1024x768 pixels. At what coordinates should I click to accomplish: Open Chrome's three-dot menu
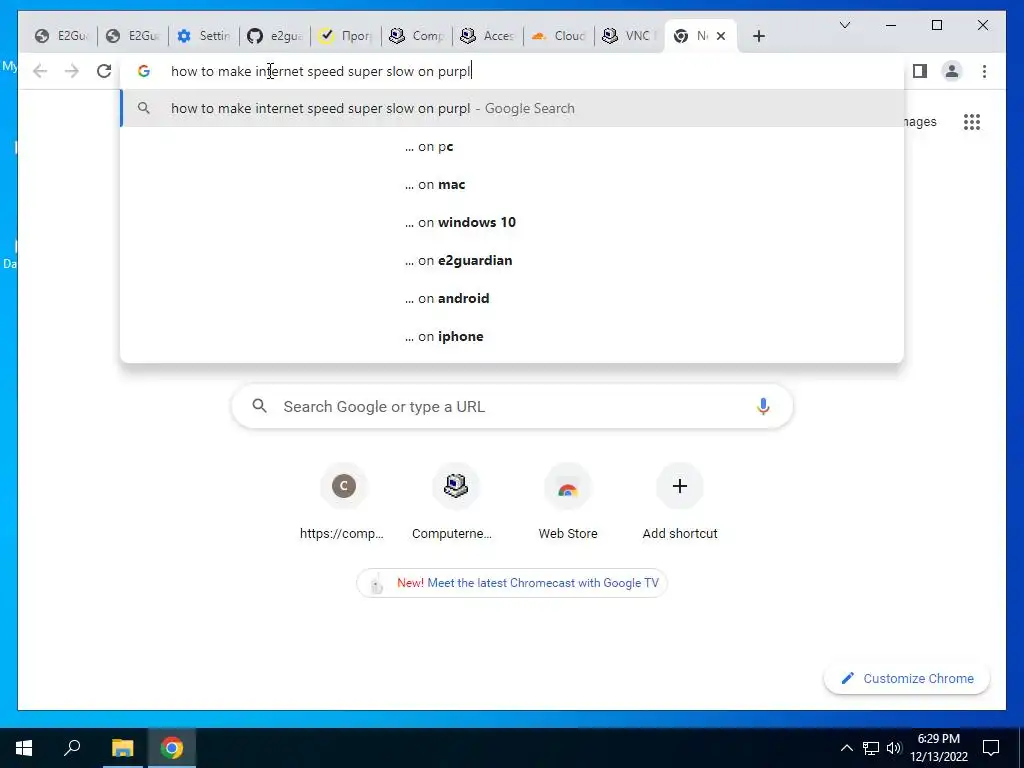(984, 71)
